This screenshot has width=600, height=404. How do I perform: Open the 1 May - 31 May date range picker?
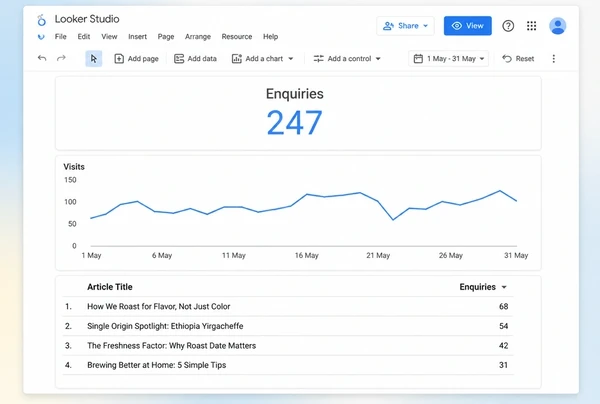(x=448, y=59)
